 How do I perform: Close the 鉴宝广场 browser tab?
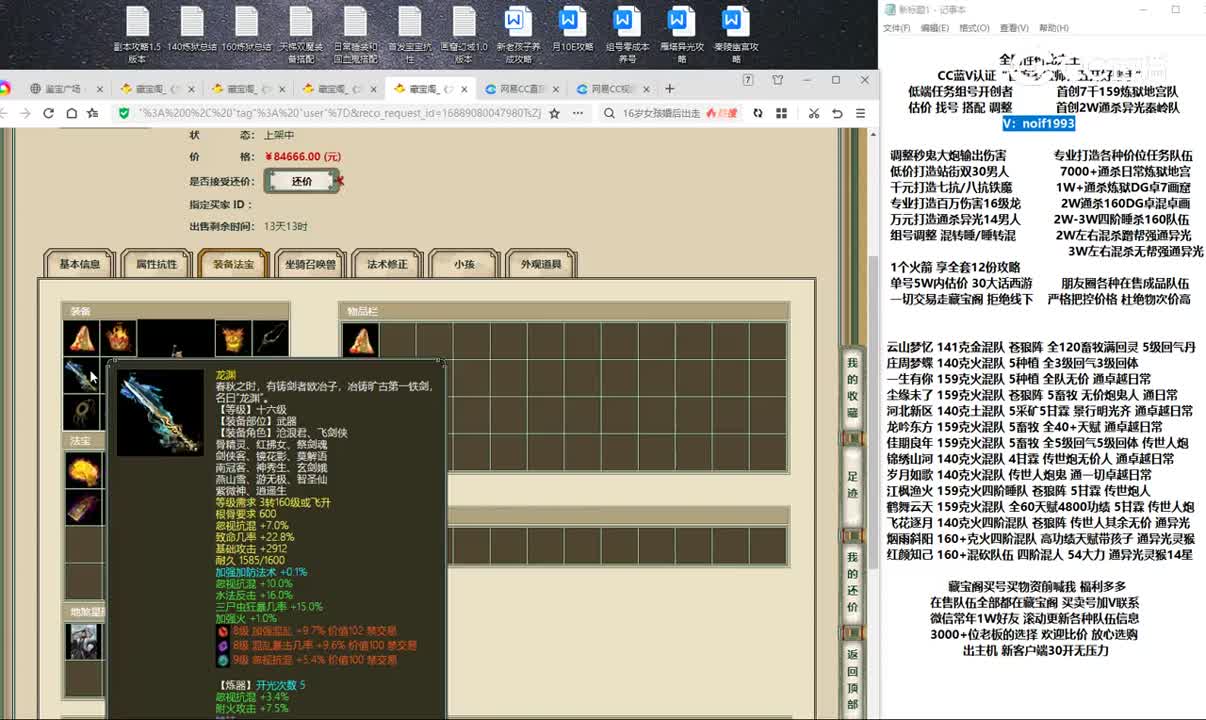point(102,89)
